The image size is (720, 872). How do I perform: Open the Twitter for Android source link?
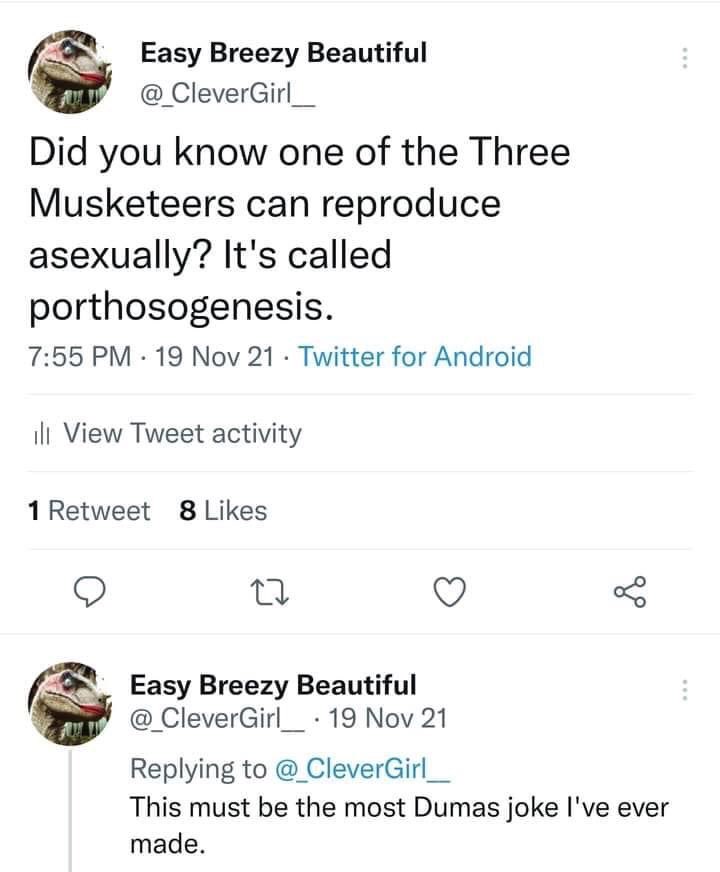pyautogui.click(x=415, y=356)
